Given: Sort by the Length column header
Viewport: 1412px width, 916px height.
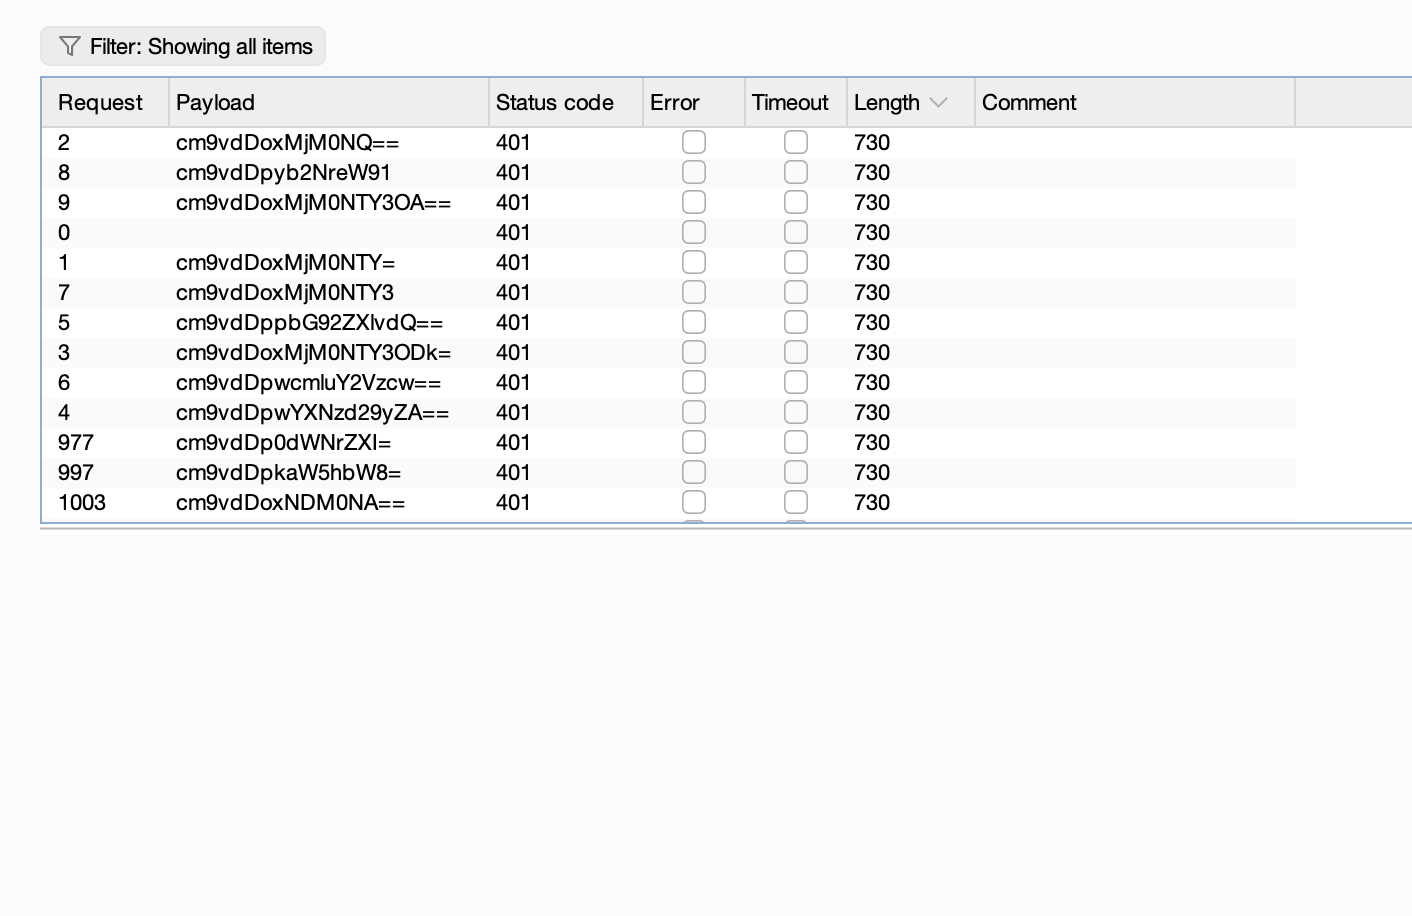Looking at the screenshot, I should point(911,102).
